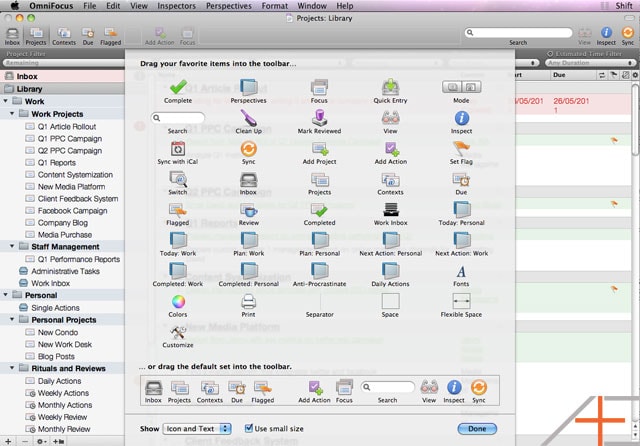
Task: Open the Perspectives menu
Action: coord(229,6)
